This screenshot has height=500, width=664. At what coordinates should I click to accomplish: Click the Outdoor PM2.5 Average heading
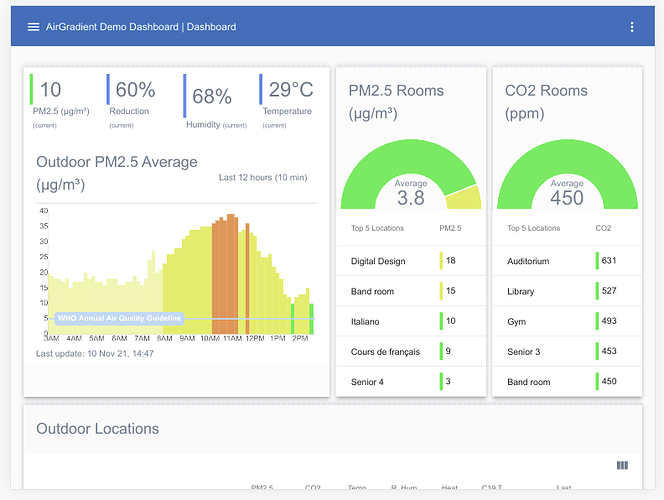pyautogui.click(x=116, y=173)
